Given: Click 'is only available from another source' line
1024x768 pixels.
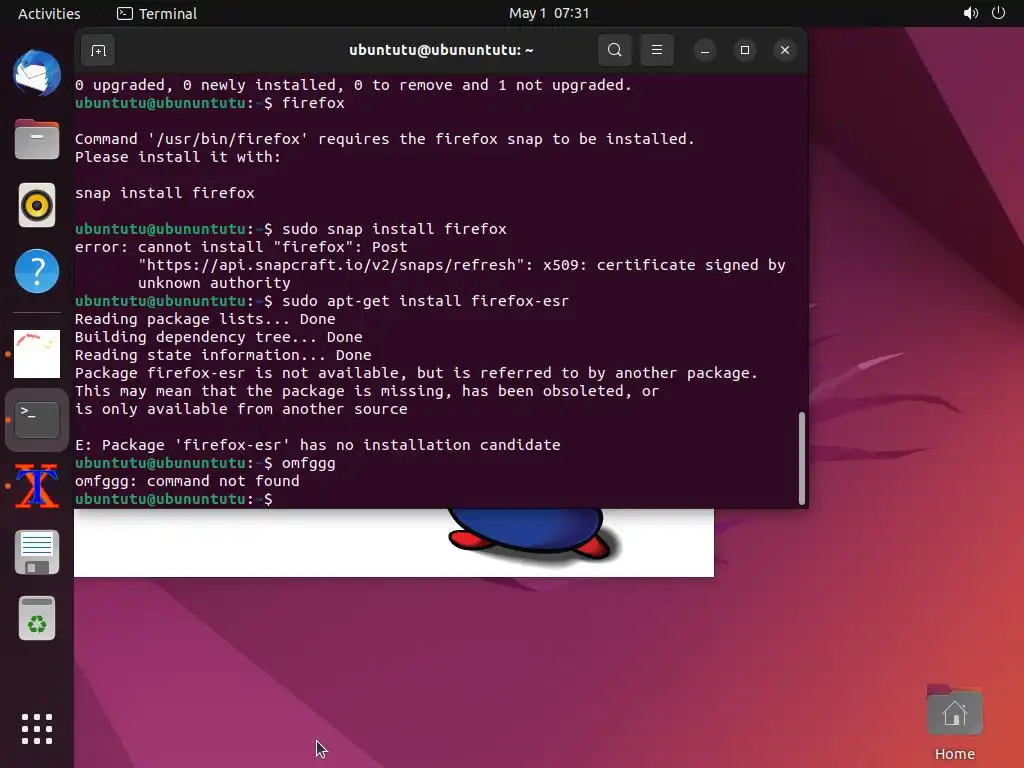Looking at the screenshot, I should tap(241, 409).
